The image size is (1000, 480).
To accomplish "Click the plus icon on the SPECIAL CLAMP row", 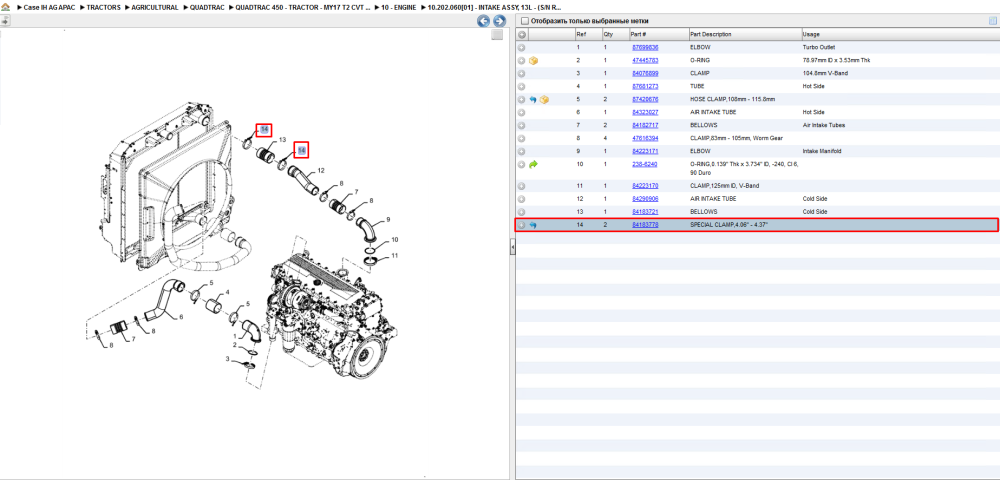I will 522,225.
